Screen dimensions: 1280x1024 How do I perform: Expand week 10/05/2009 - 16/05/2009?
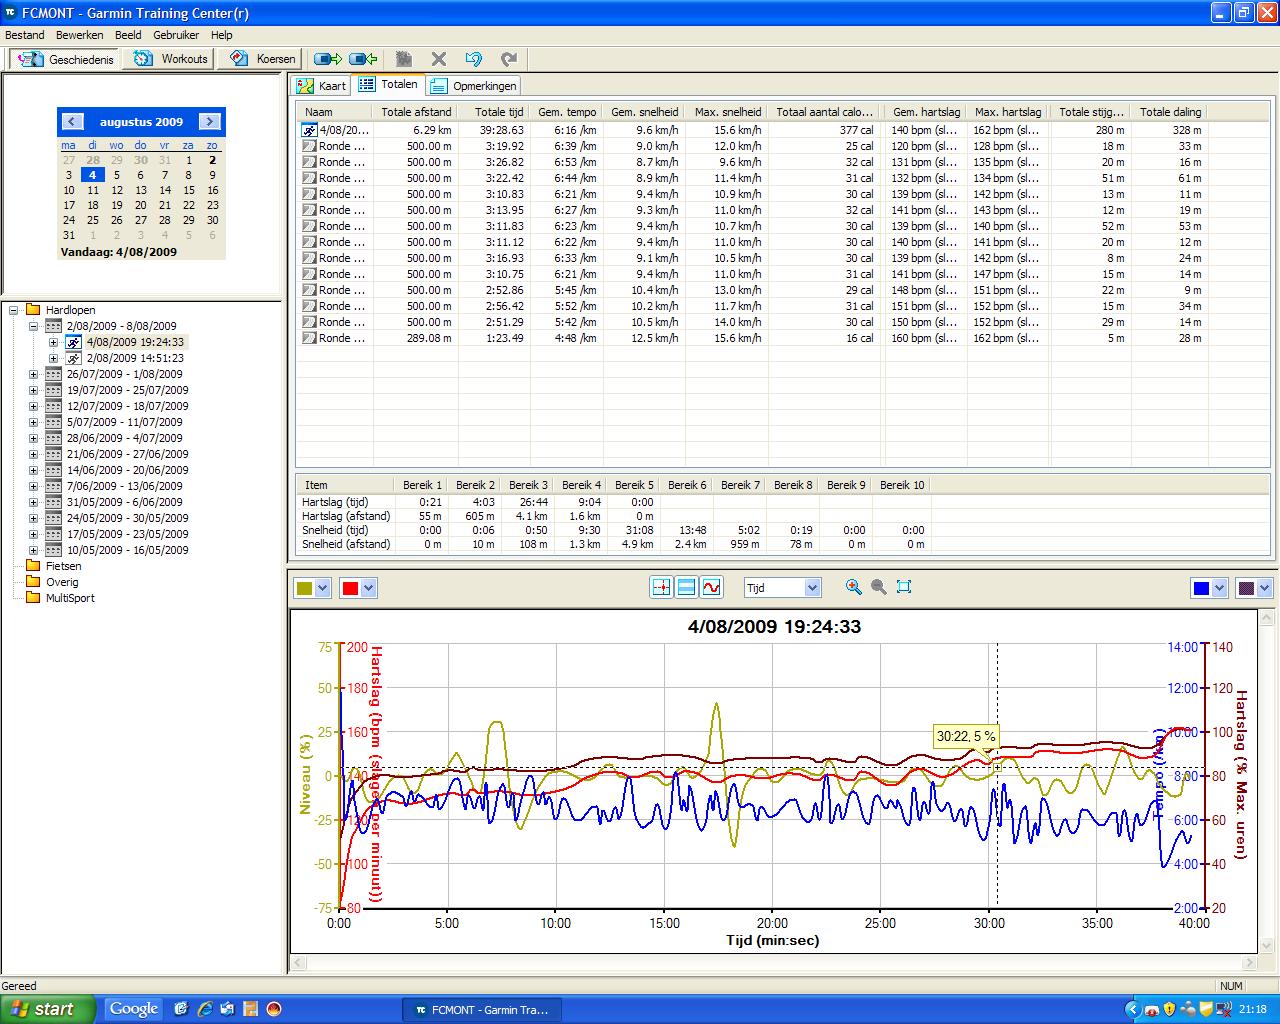pos(33,550)
